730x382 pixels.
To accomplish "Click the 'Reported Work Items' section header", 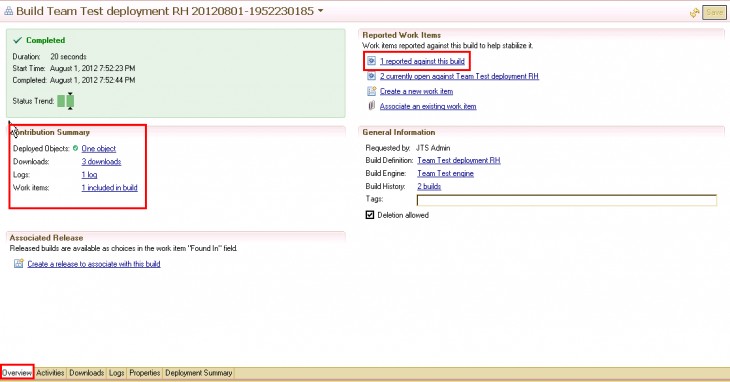I will point(402,35).
